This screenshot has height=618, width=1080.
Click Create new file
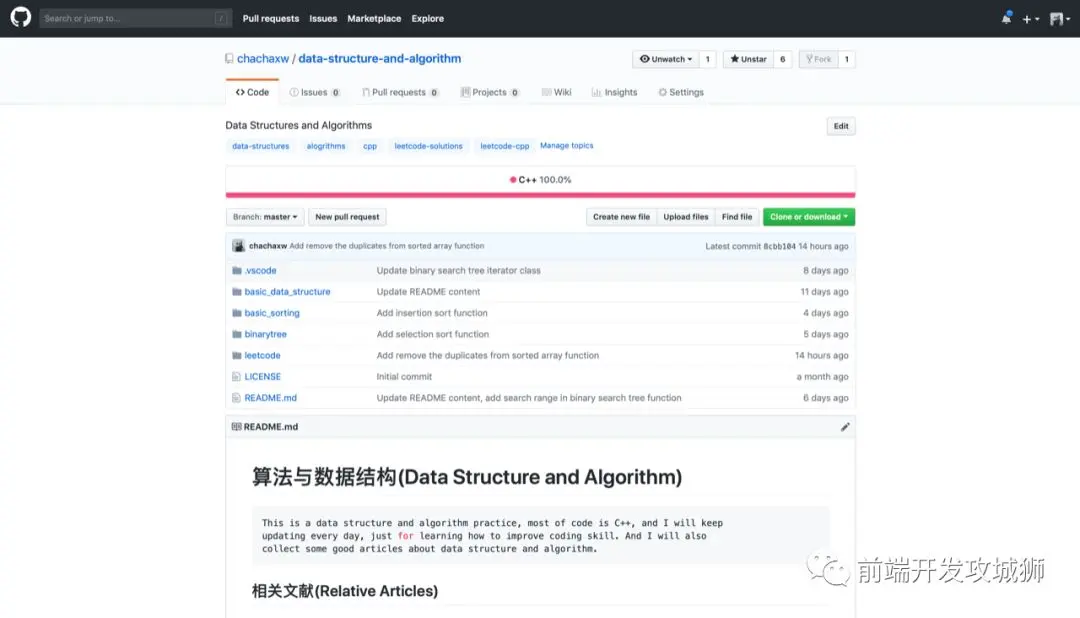click(621, 217)
